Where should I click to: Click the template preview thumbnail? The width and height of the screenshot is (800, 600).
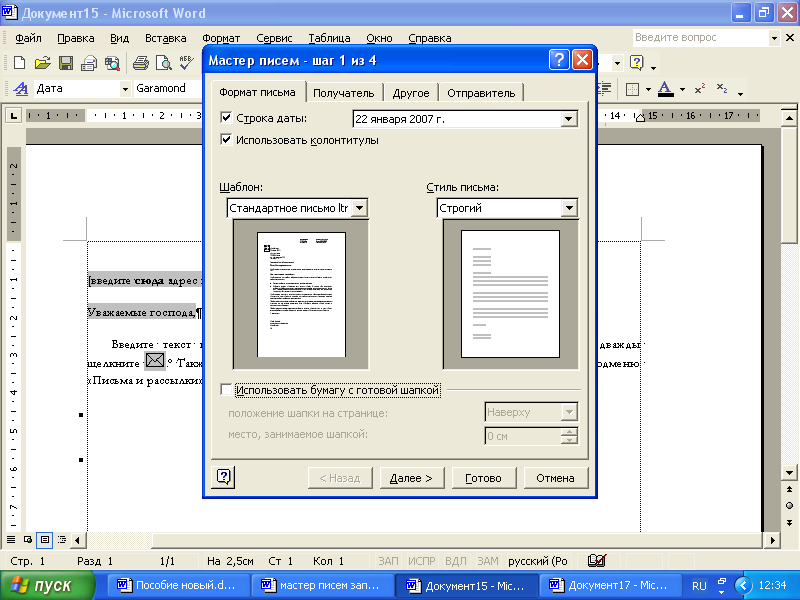[x=301, y=294]
